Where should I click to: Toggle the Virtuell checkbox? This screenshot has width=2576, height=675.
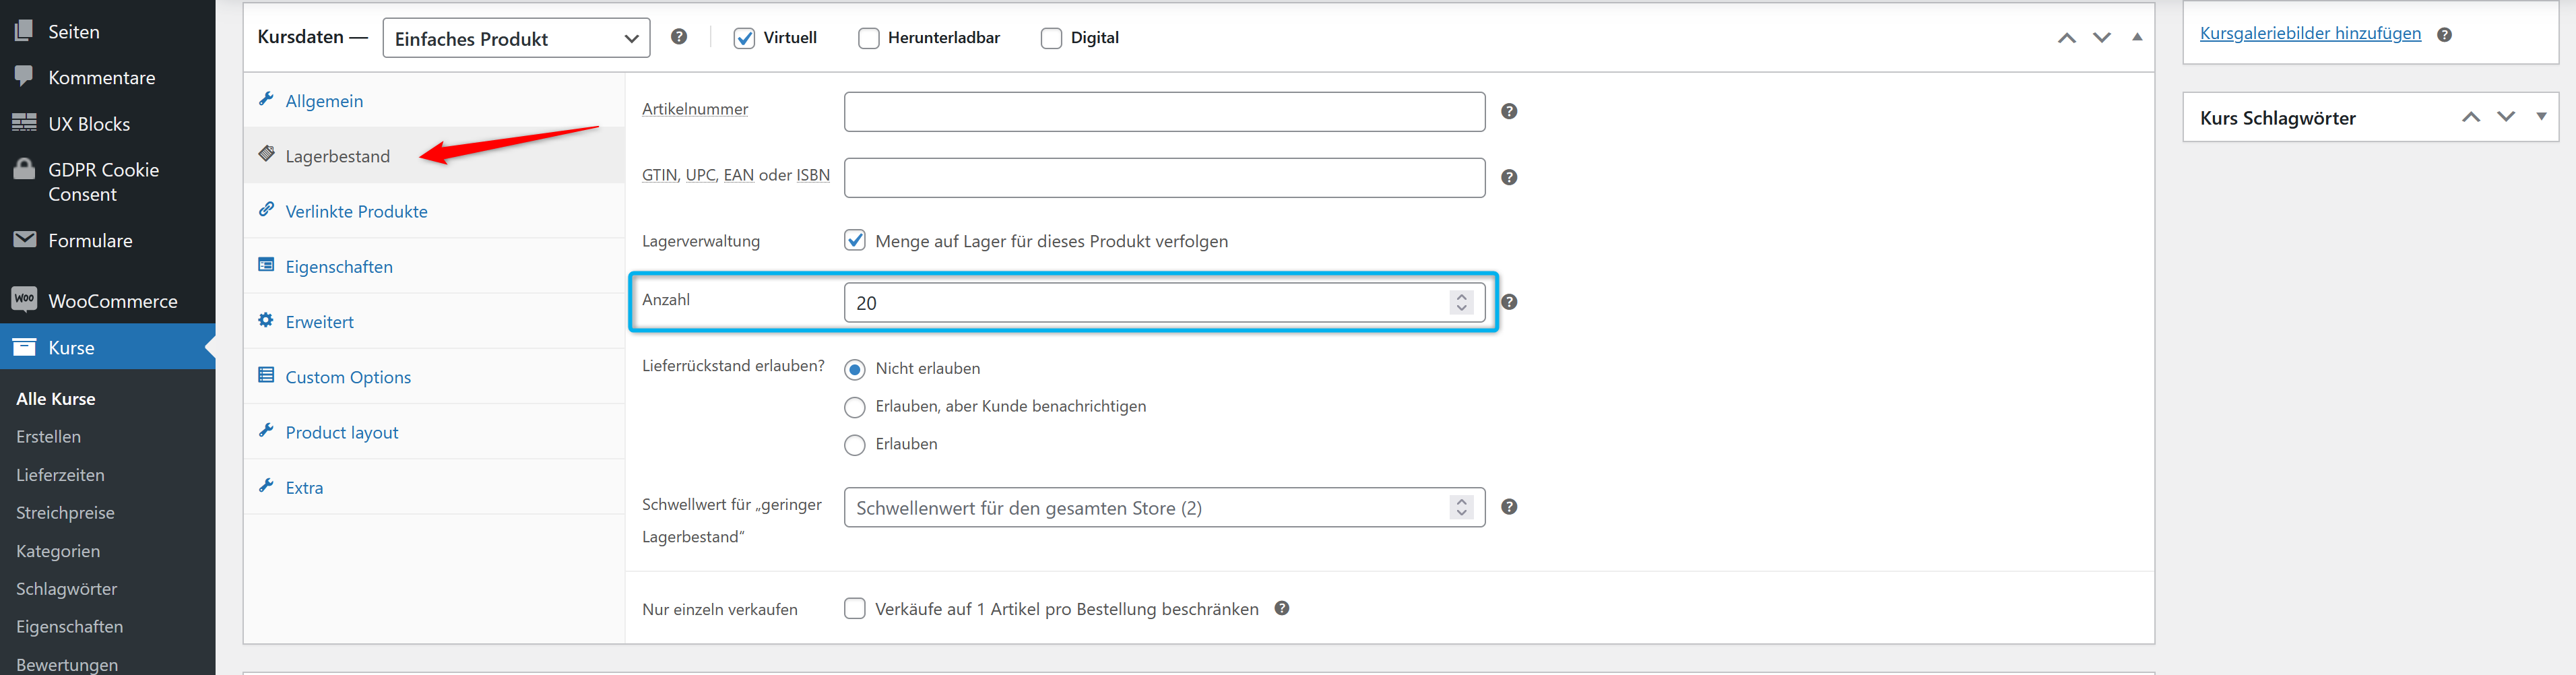[744, 38]
